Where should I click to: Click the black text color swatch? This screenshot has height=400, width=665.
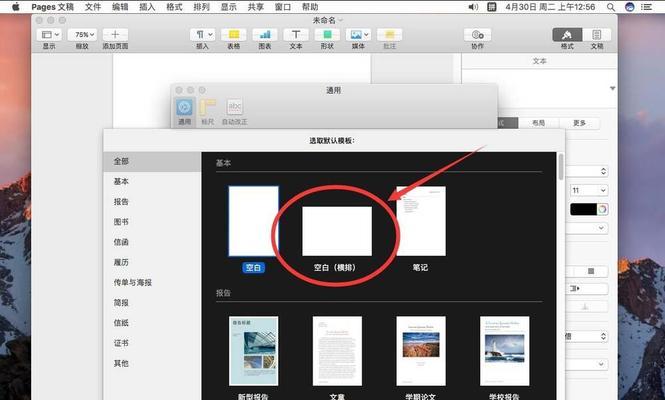click(583, 209)
